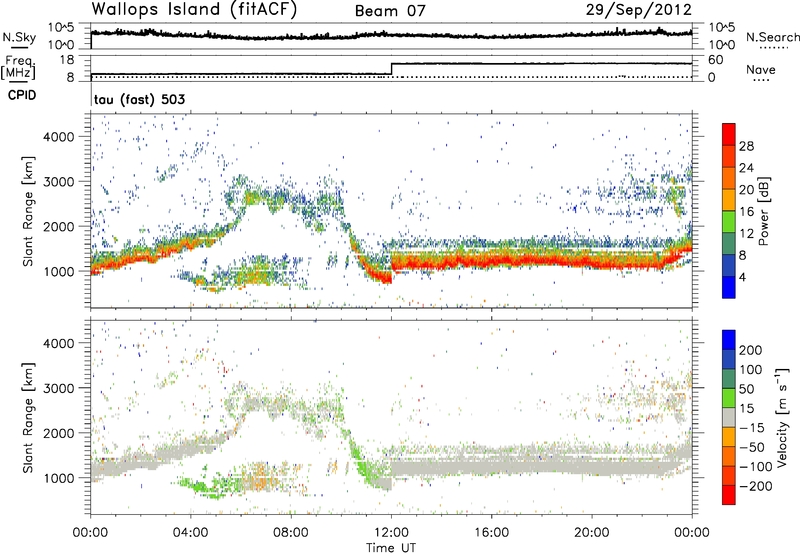Screen dimensions: 800x554
Task: Click the 2000 label on power panel axis
Action: coord(59,226)
